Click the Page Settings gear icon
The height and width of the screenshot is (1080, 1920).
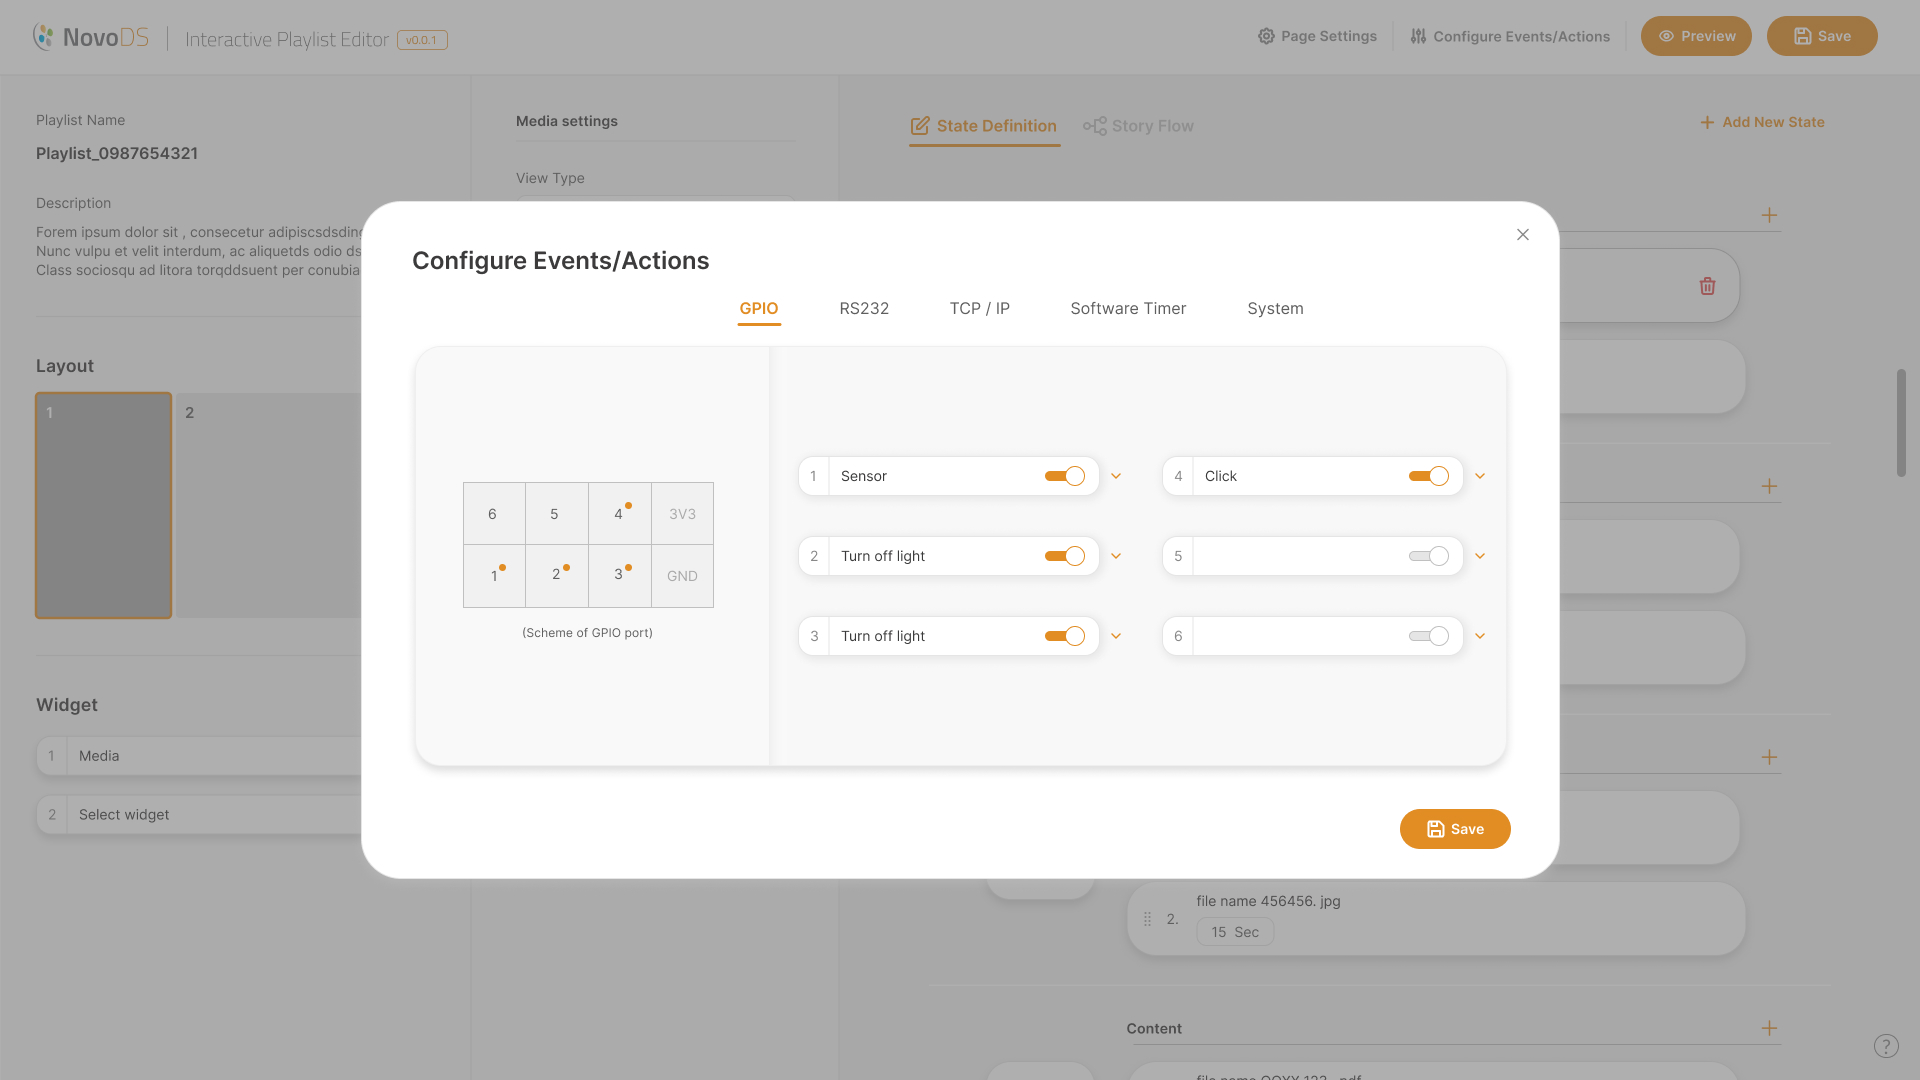coord(1266,36)
